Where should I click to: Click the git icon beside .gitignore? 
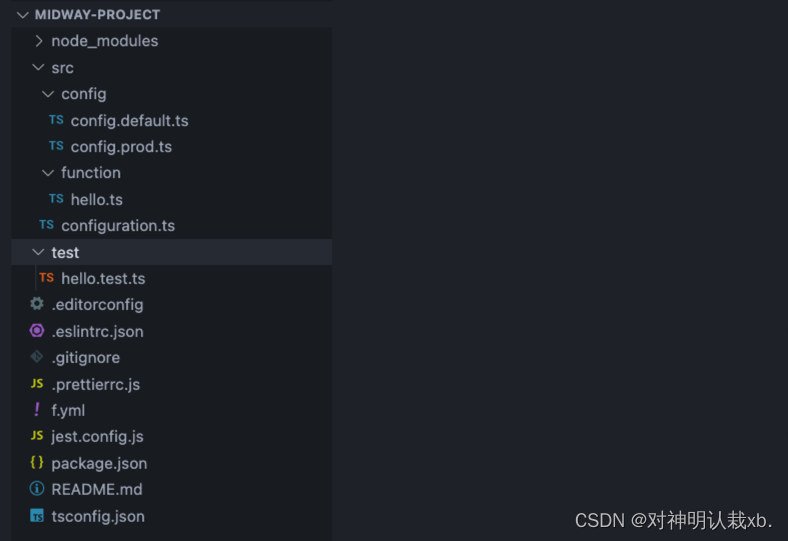point(37,357)
